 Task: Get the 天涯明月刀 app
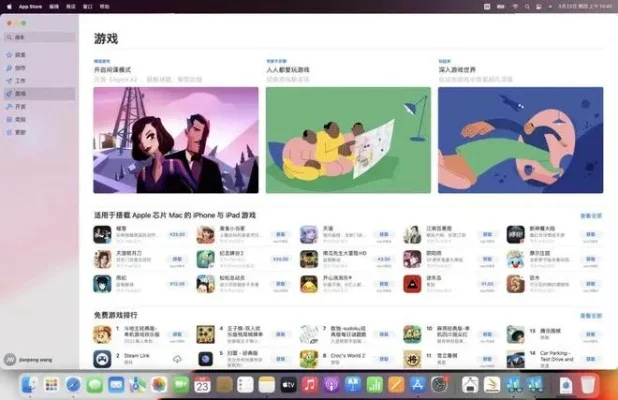point(177,259)
